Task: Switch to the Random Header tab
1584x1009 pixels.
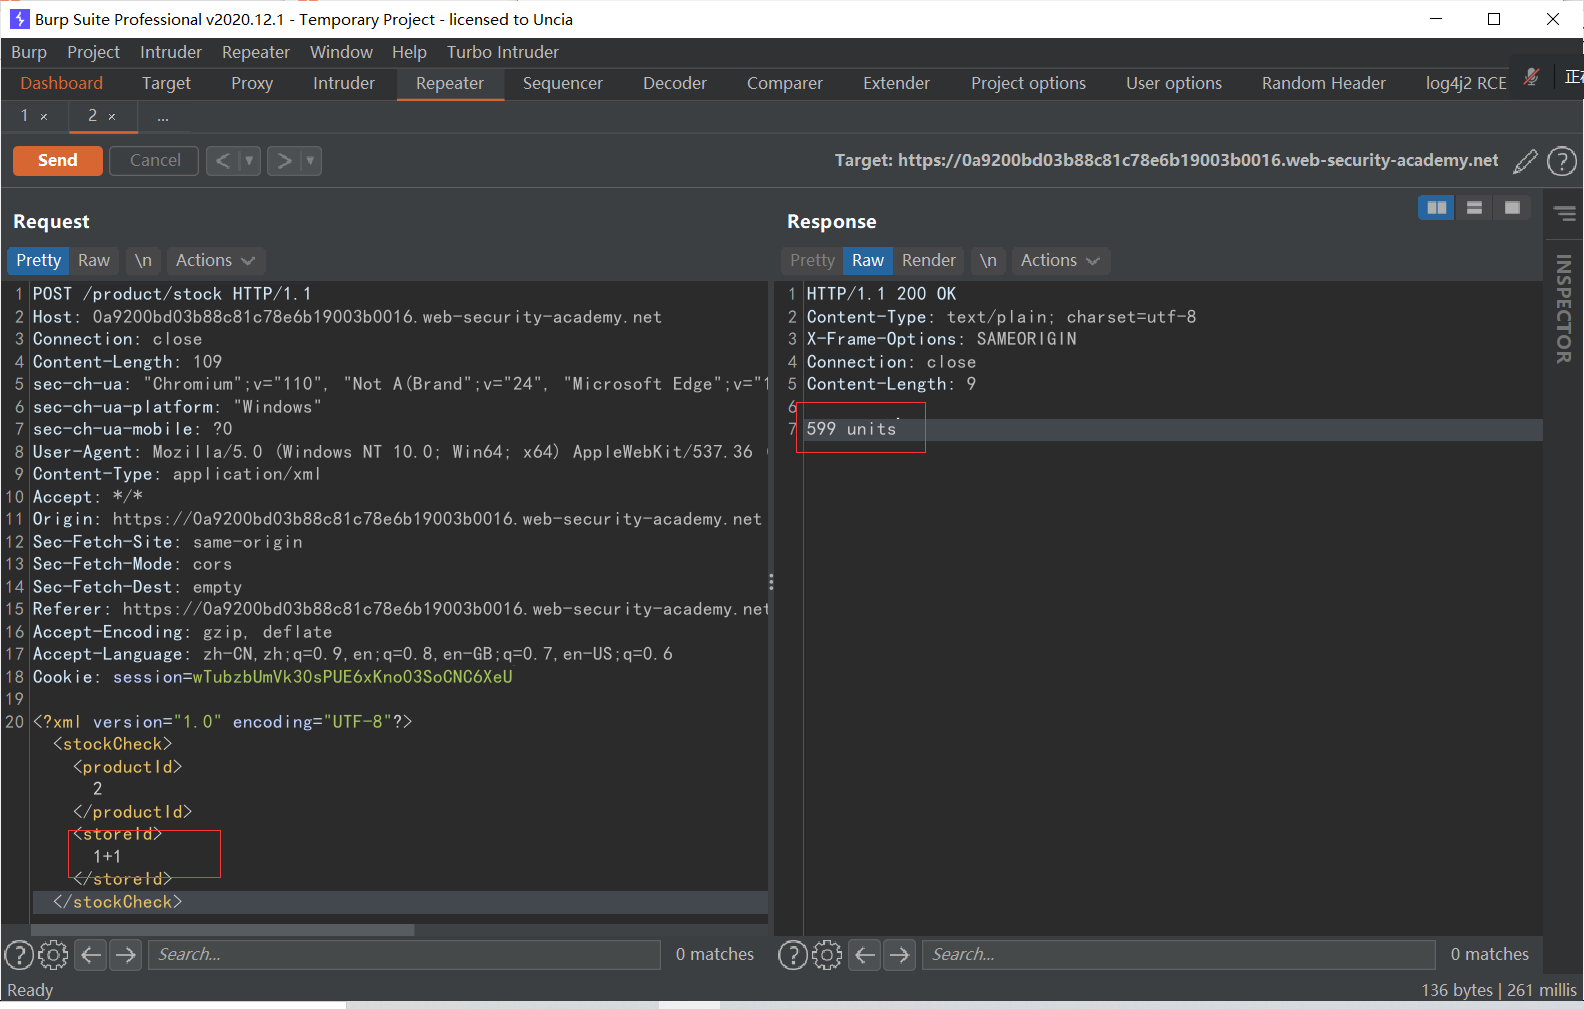Action: (1324, 83)
